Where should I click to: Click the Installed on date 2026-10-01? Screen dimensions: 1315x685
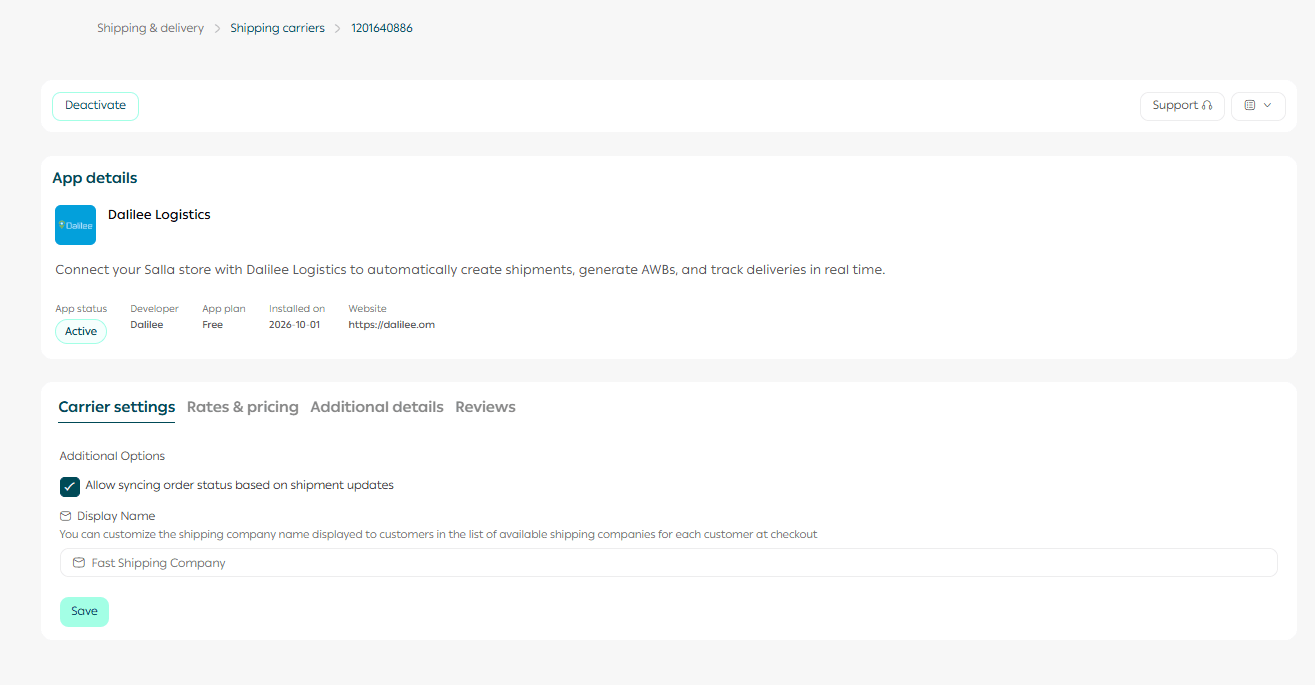click(x=294, y=325)
